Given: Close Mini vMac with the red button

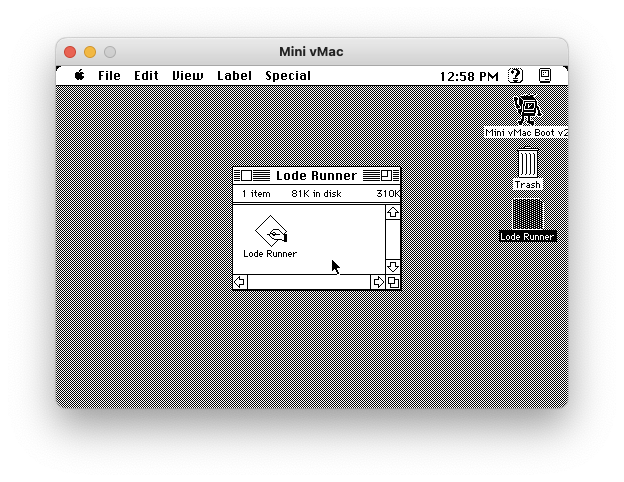Looking at the screenshot, I should 70,52.
